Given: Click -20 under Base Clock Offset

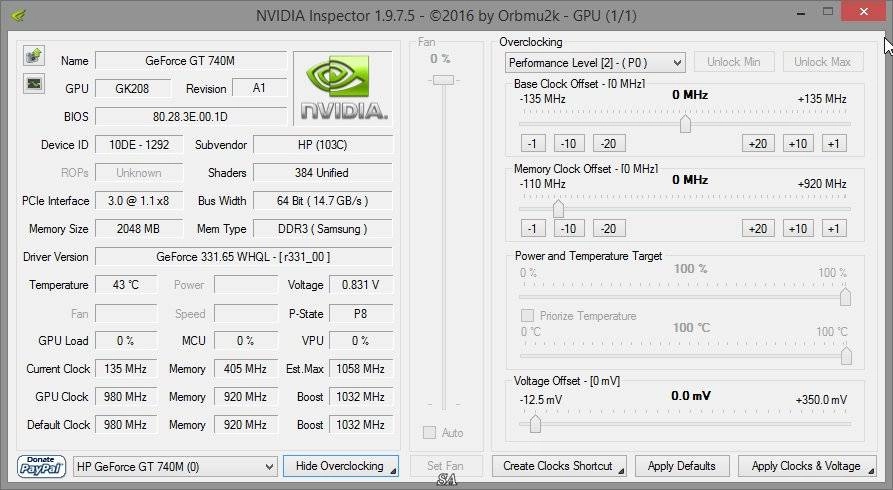Looking at the screenshot, I should coord(609,144).
